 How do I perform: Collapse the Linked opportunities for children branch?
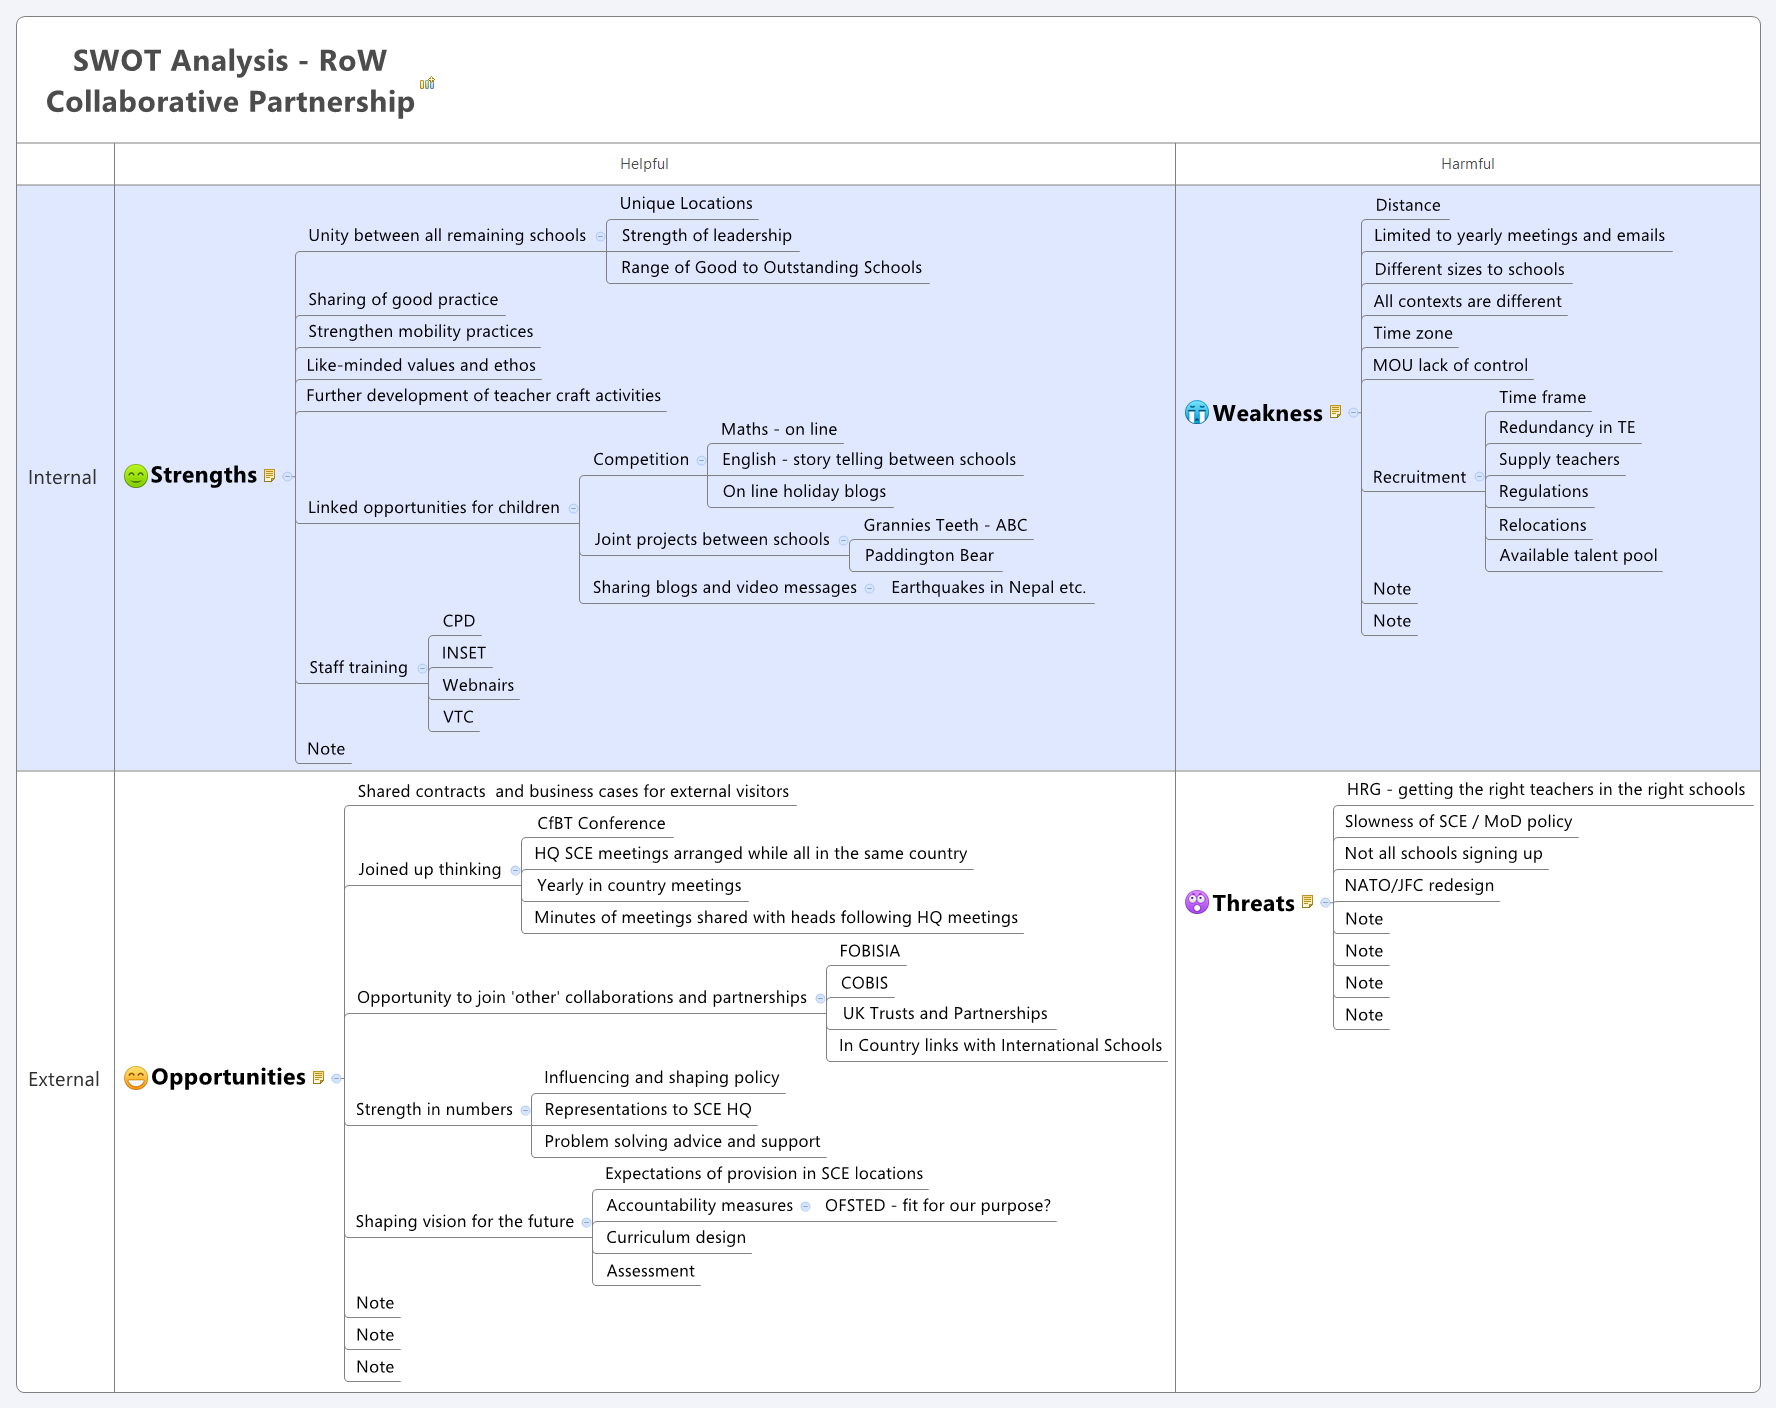pyautogui.click(x=575, y=508)
